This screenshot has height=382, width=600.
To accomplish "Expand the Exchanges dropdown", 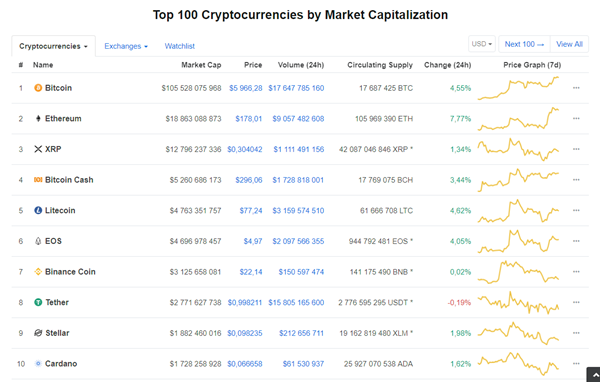I will pyautogui.click(x=126, y=46).
